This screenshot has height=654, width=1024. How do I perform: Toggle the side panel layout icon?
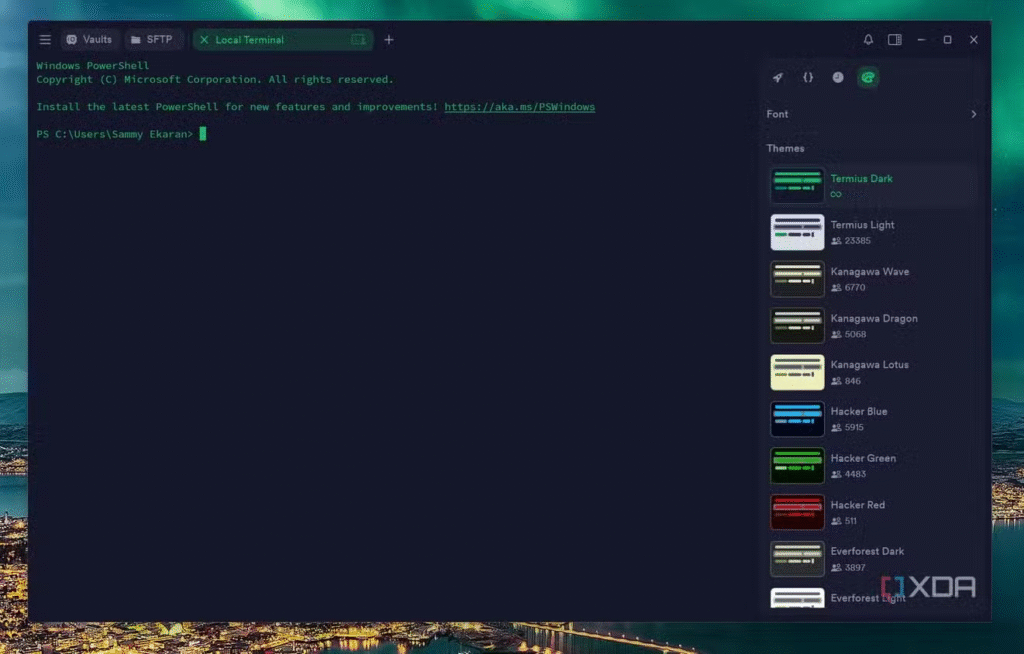click(895, 40)
